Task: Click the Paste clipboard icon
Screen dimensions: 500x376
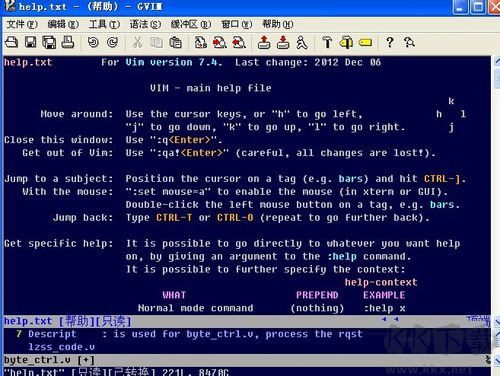Action: click(x=175, y=43)
